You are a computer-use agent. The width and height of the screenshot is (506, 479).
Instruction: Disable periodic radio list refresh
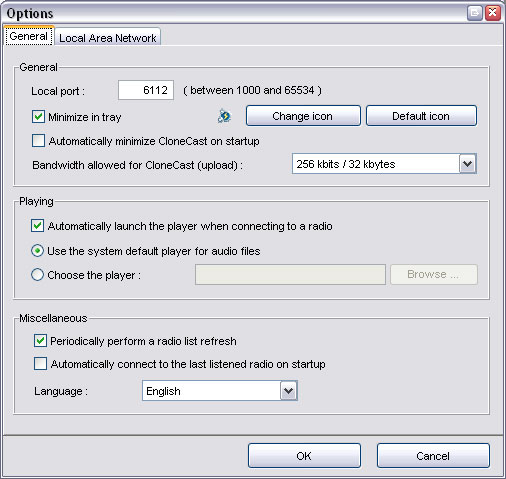click(x=40, y=341)
